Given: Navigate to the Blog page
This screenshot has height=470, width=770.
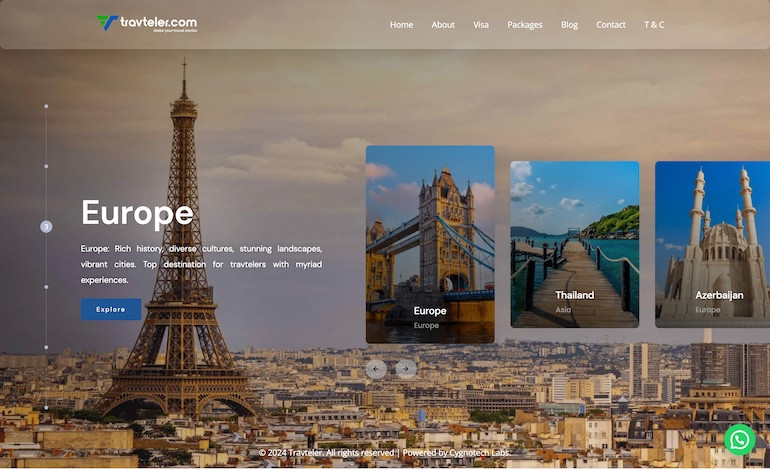Looking at the screenshot, I should click(569, 25).
